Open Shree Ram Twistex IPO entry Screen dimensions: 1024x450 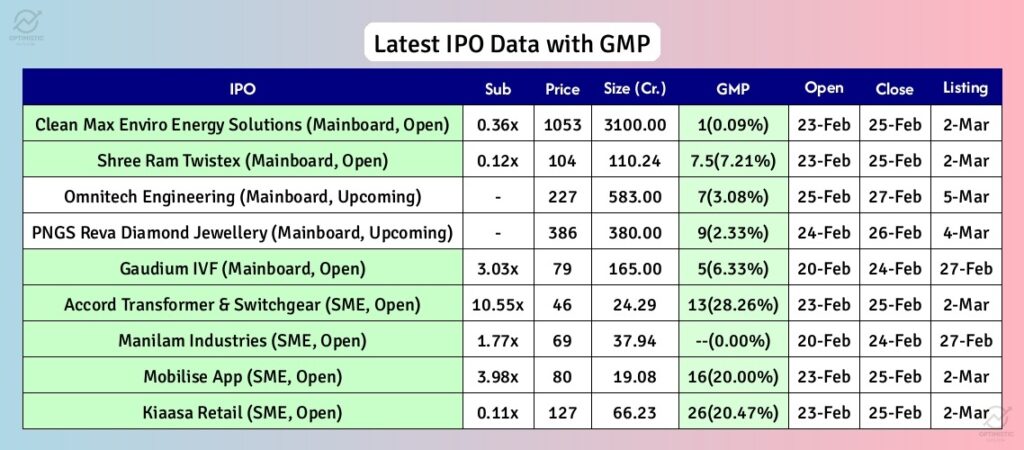241,160
